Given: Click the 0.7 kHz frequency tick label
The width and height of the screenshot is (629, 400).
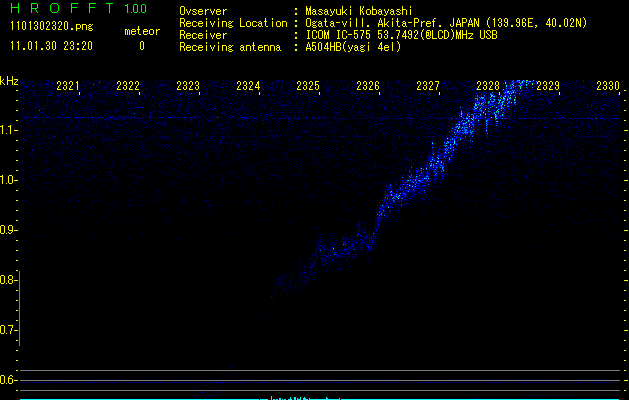Looking at the screenshot, I should click(8, 330).
